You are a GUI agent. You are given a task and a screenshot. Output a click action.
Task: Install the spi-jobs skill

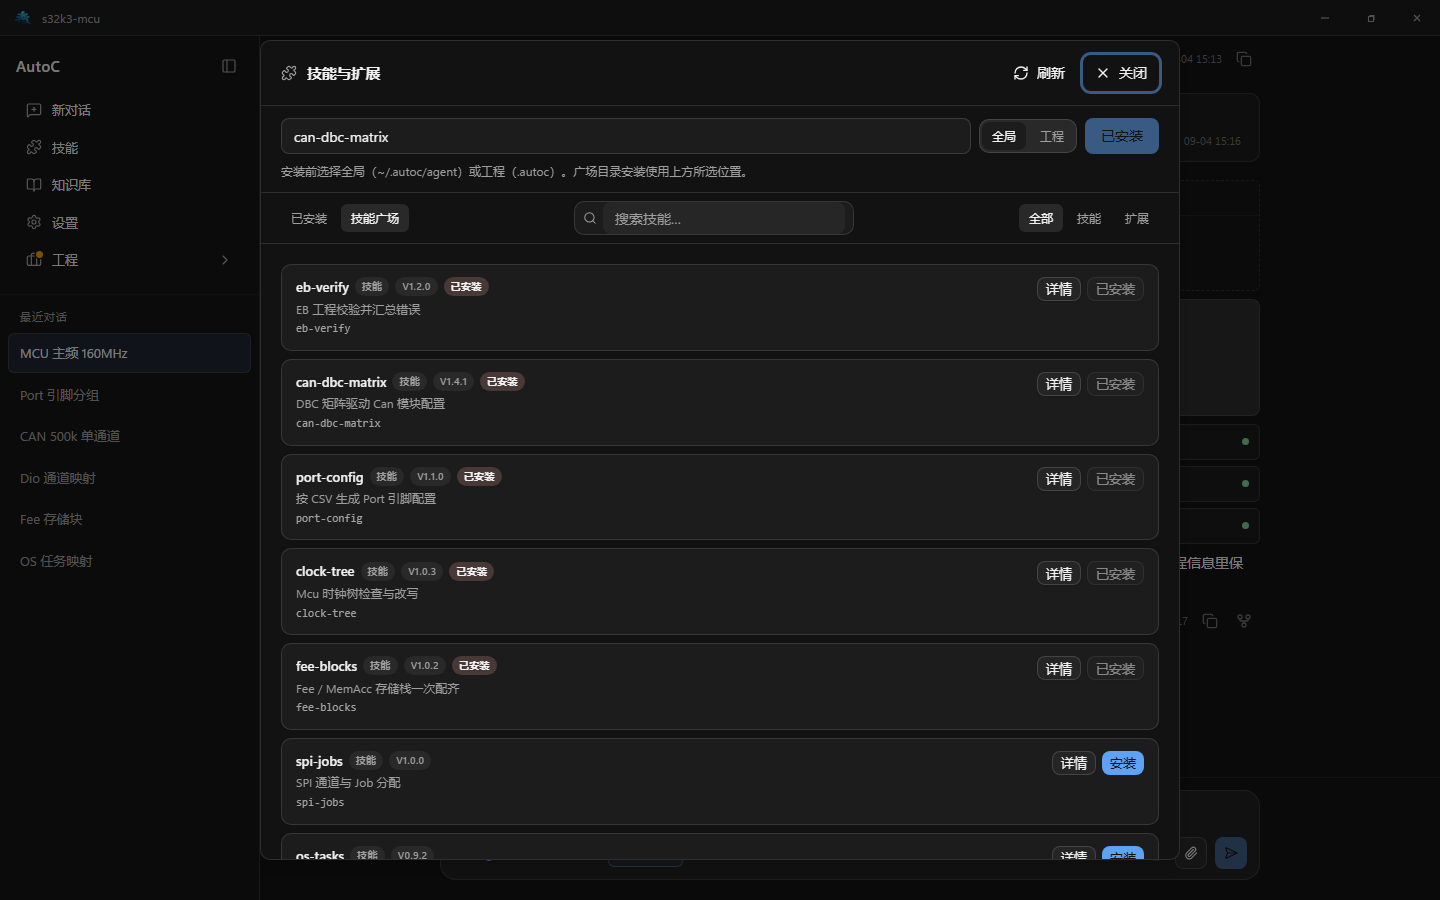click(x=1123, y=763)
